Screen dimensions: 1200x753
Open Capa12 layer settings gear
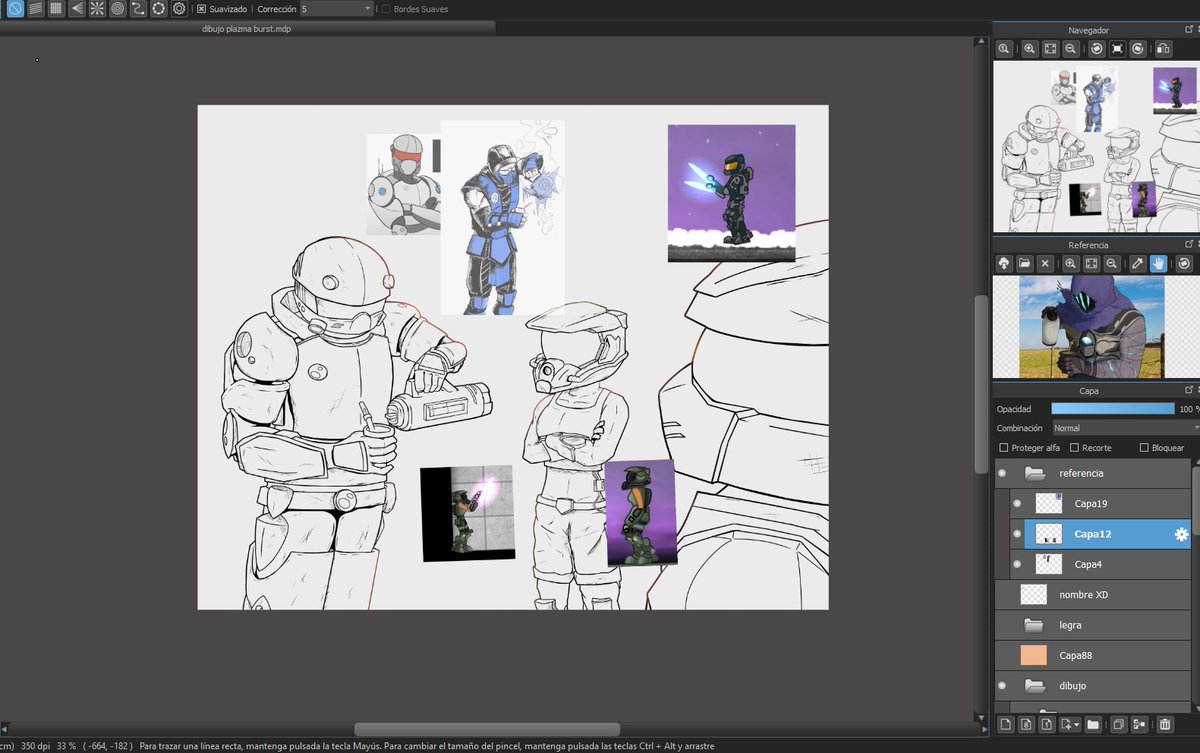point(1181,534)
